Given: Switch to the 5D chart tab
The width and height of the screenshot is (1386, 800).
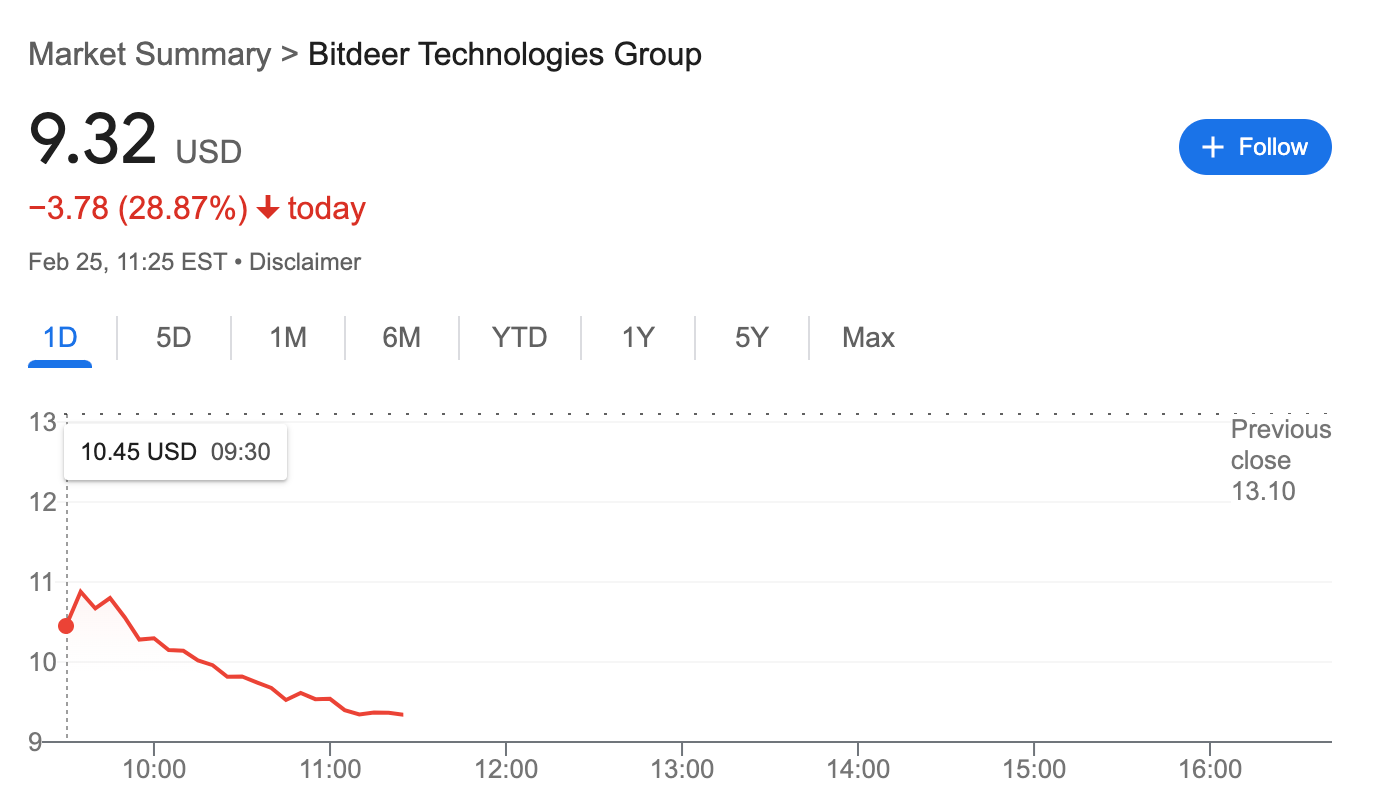Looking at the screenshot, I should (x=173, y=338).
